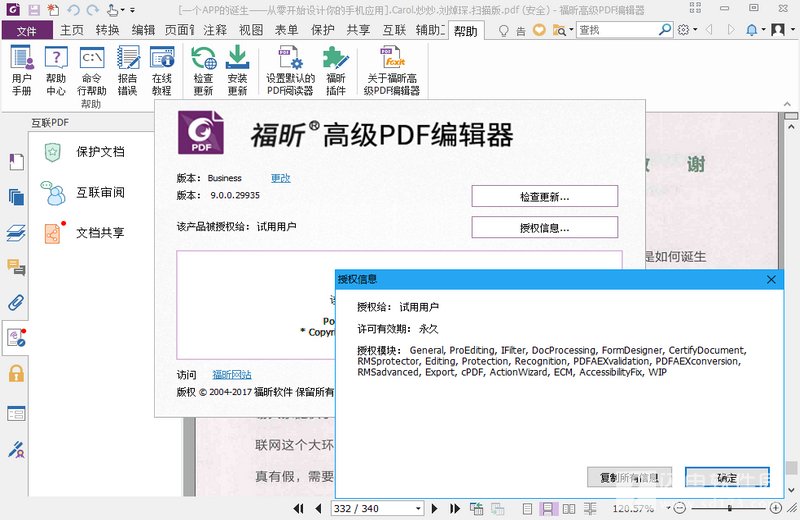Close the License Information (授权信息) dialog
Image resolution: width=800 pixels, height=520 pixels.
click(x=771, y=280)
